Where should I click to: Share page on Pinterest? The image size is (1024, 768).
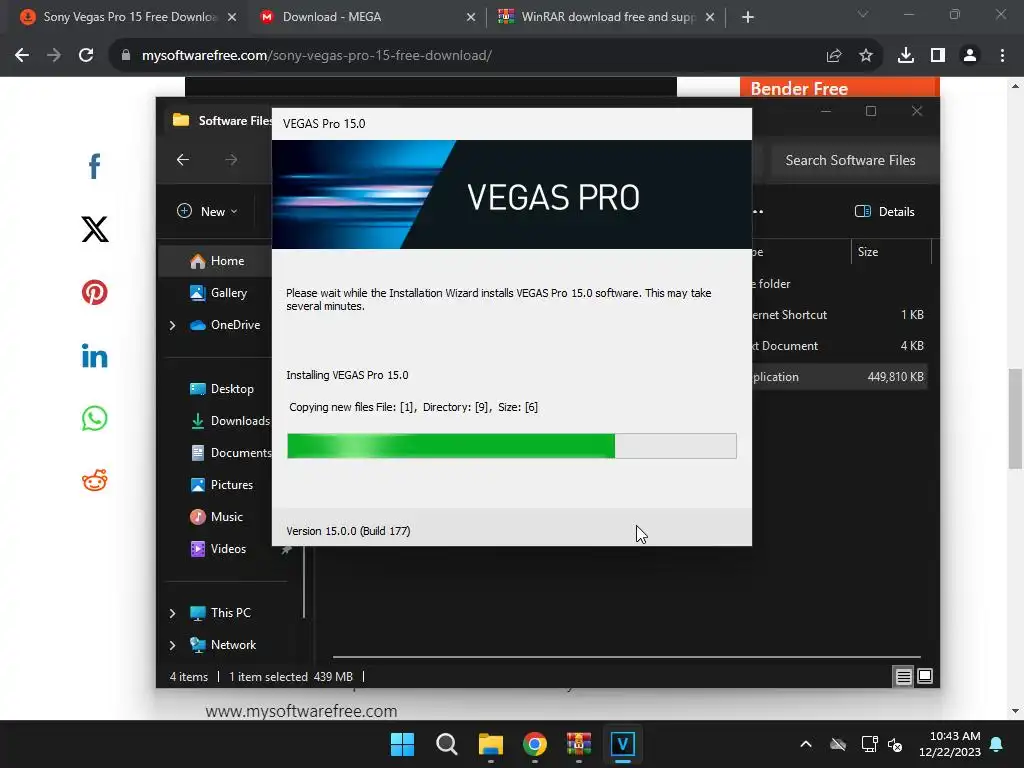click(x=95, y=292)
